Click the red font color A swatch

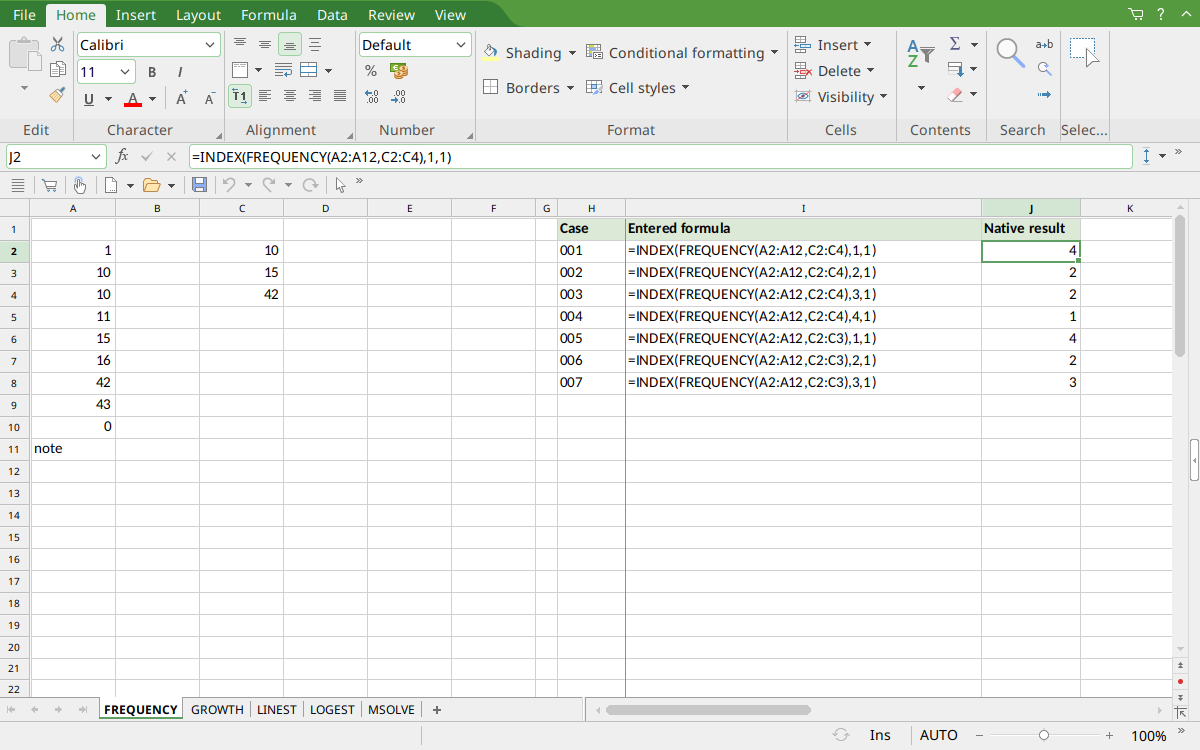click(133, 98)
